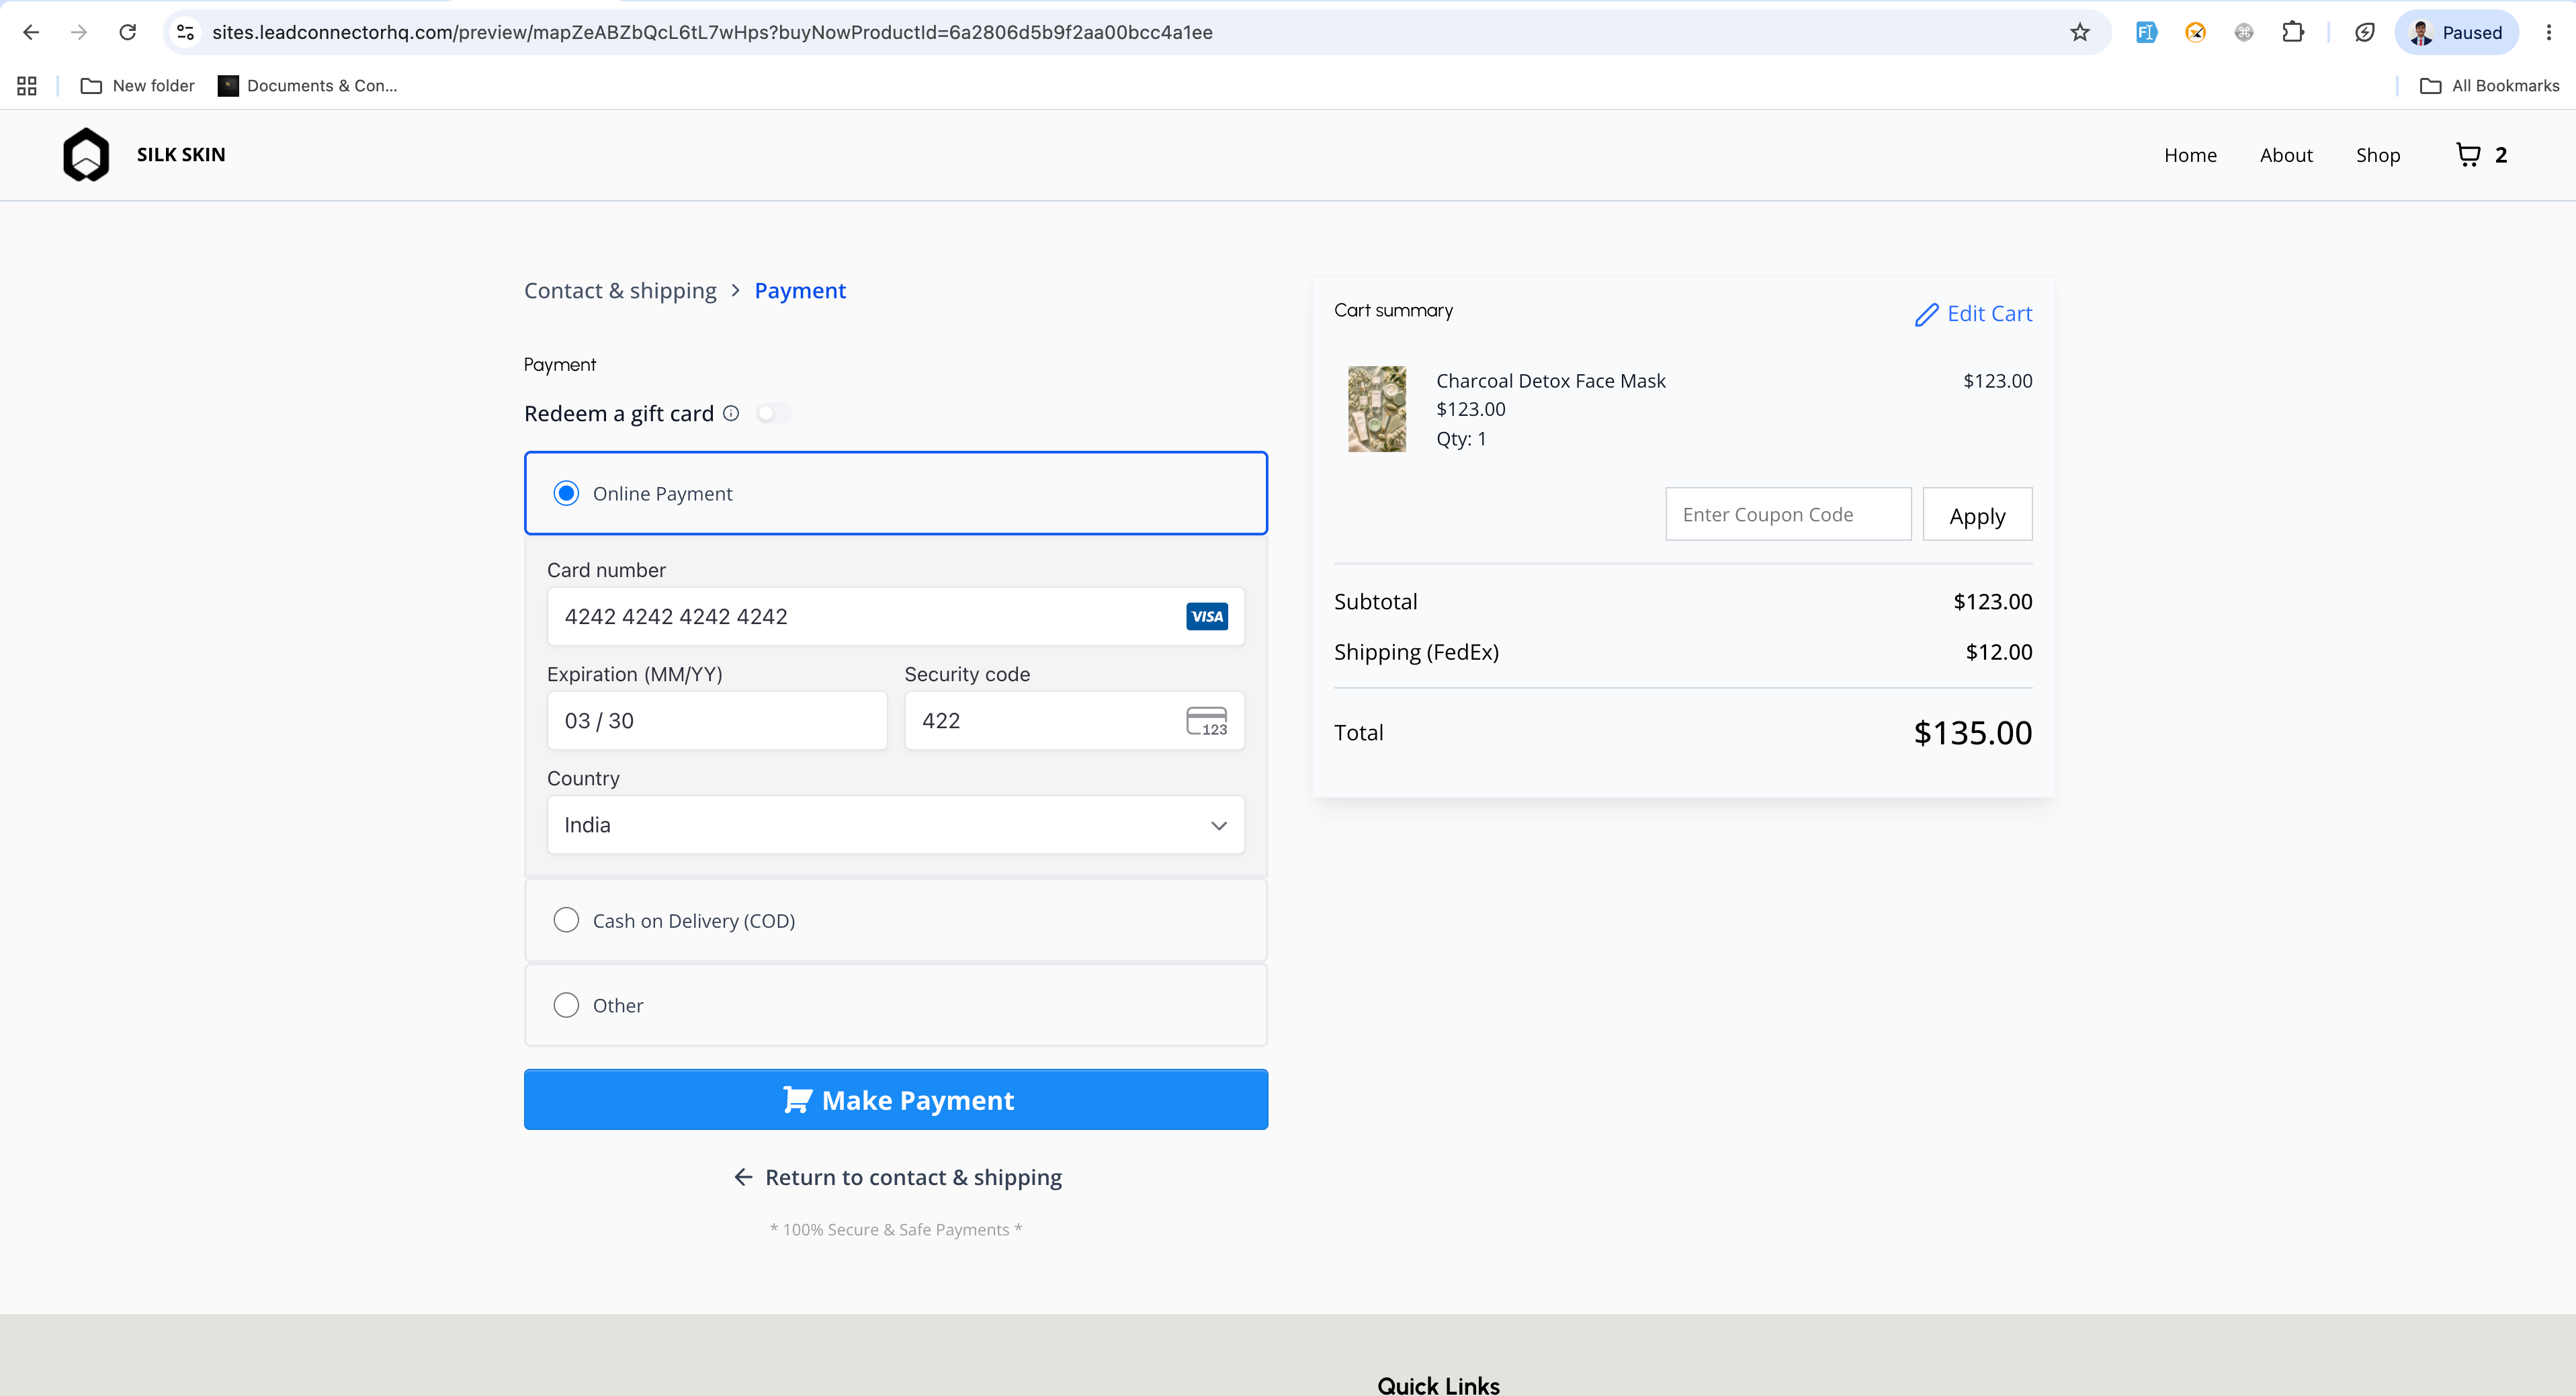Viewport: 2576px width, 1396px height.
Task: Open Documents & Con... bookmark
Action: click(x=308, y=86)
